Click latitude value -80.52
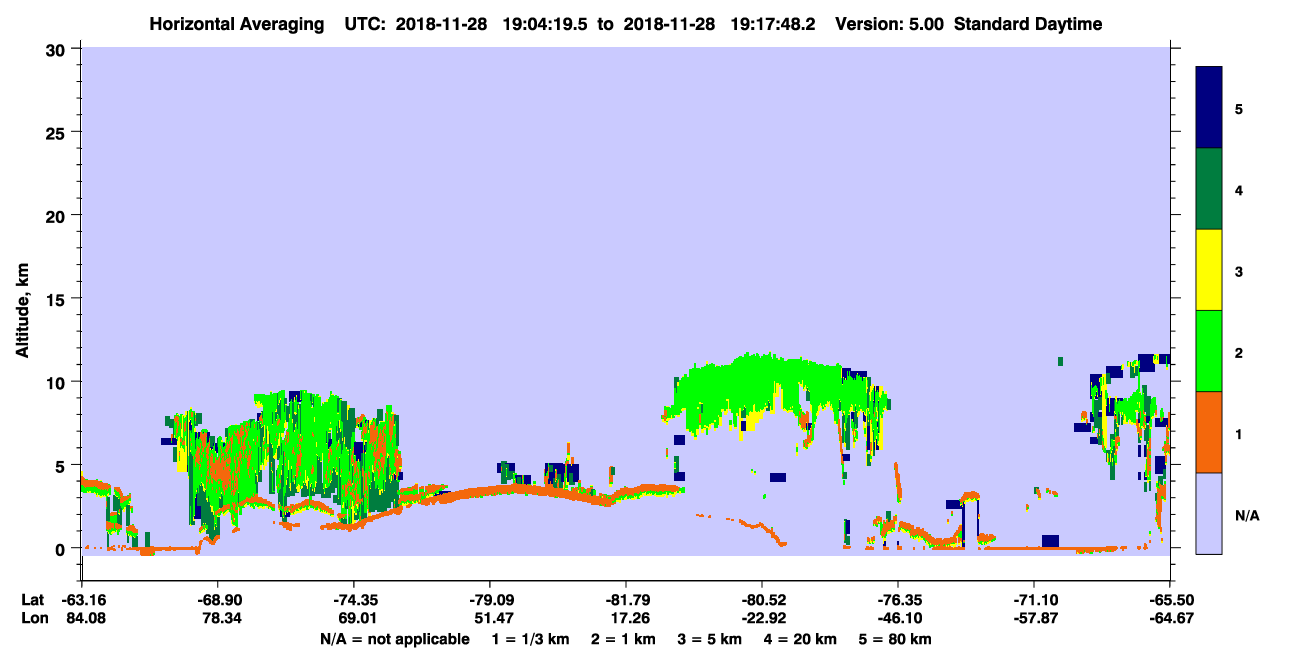The height and width of the screenshot is (667, 1300). pyautogui.click(x=762, y=599)
